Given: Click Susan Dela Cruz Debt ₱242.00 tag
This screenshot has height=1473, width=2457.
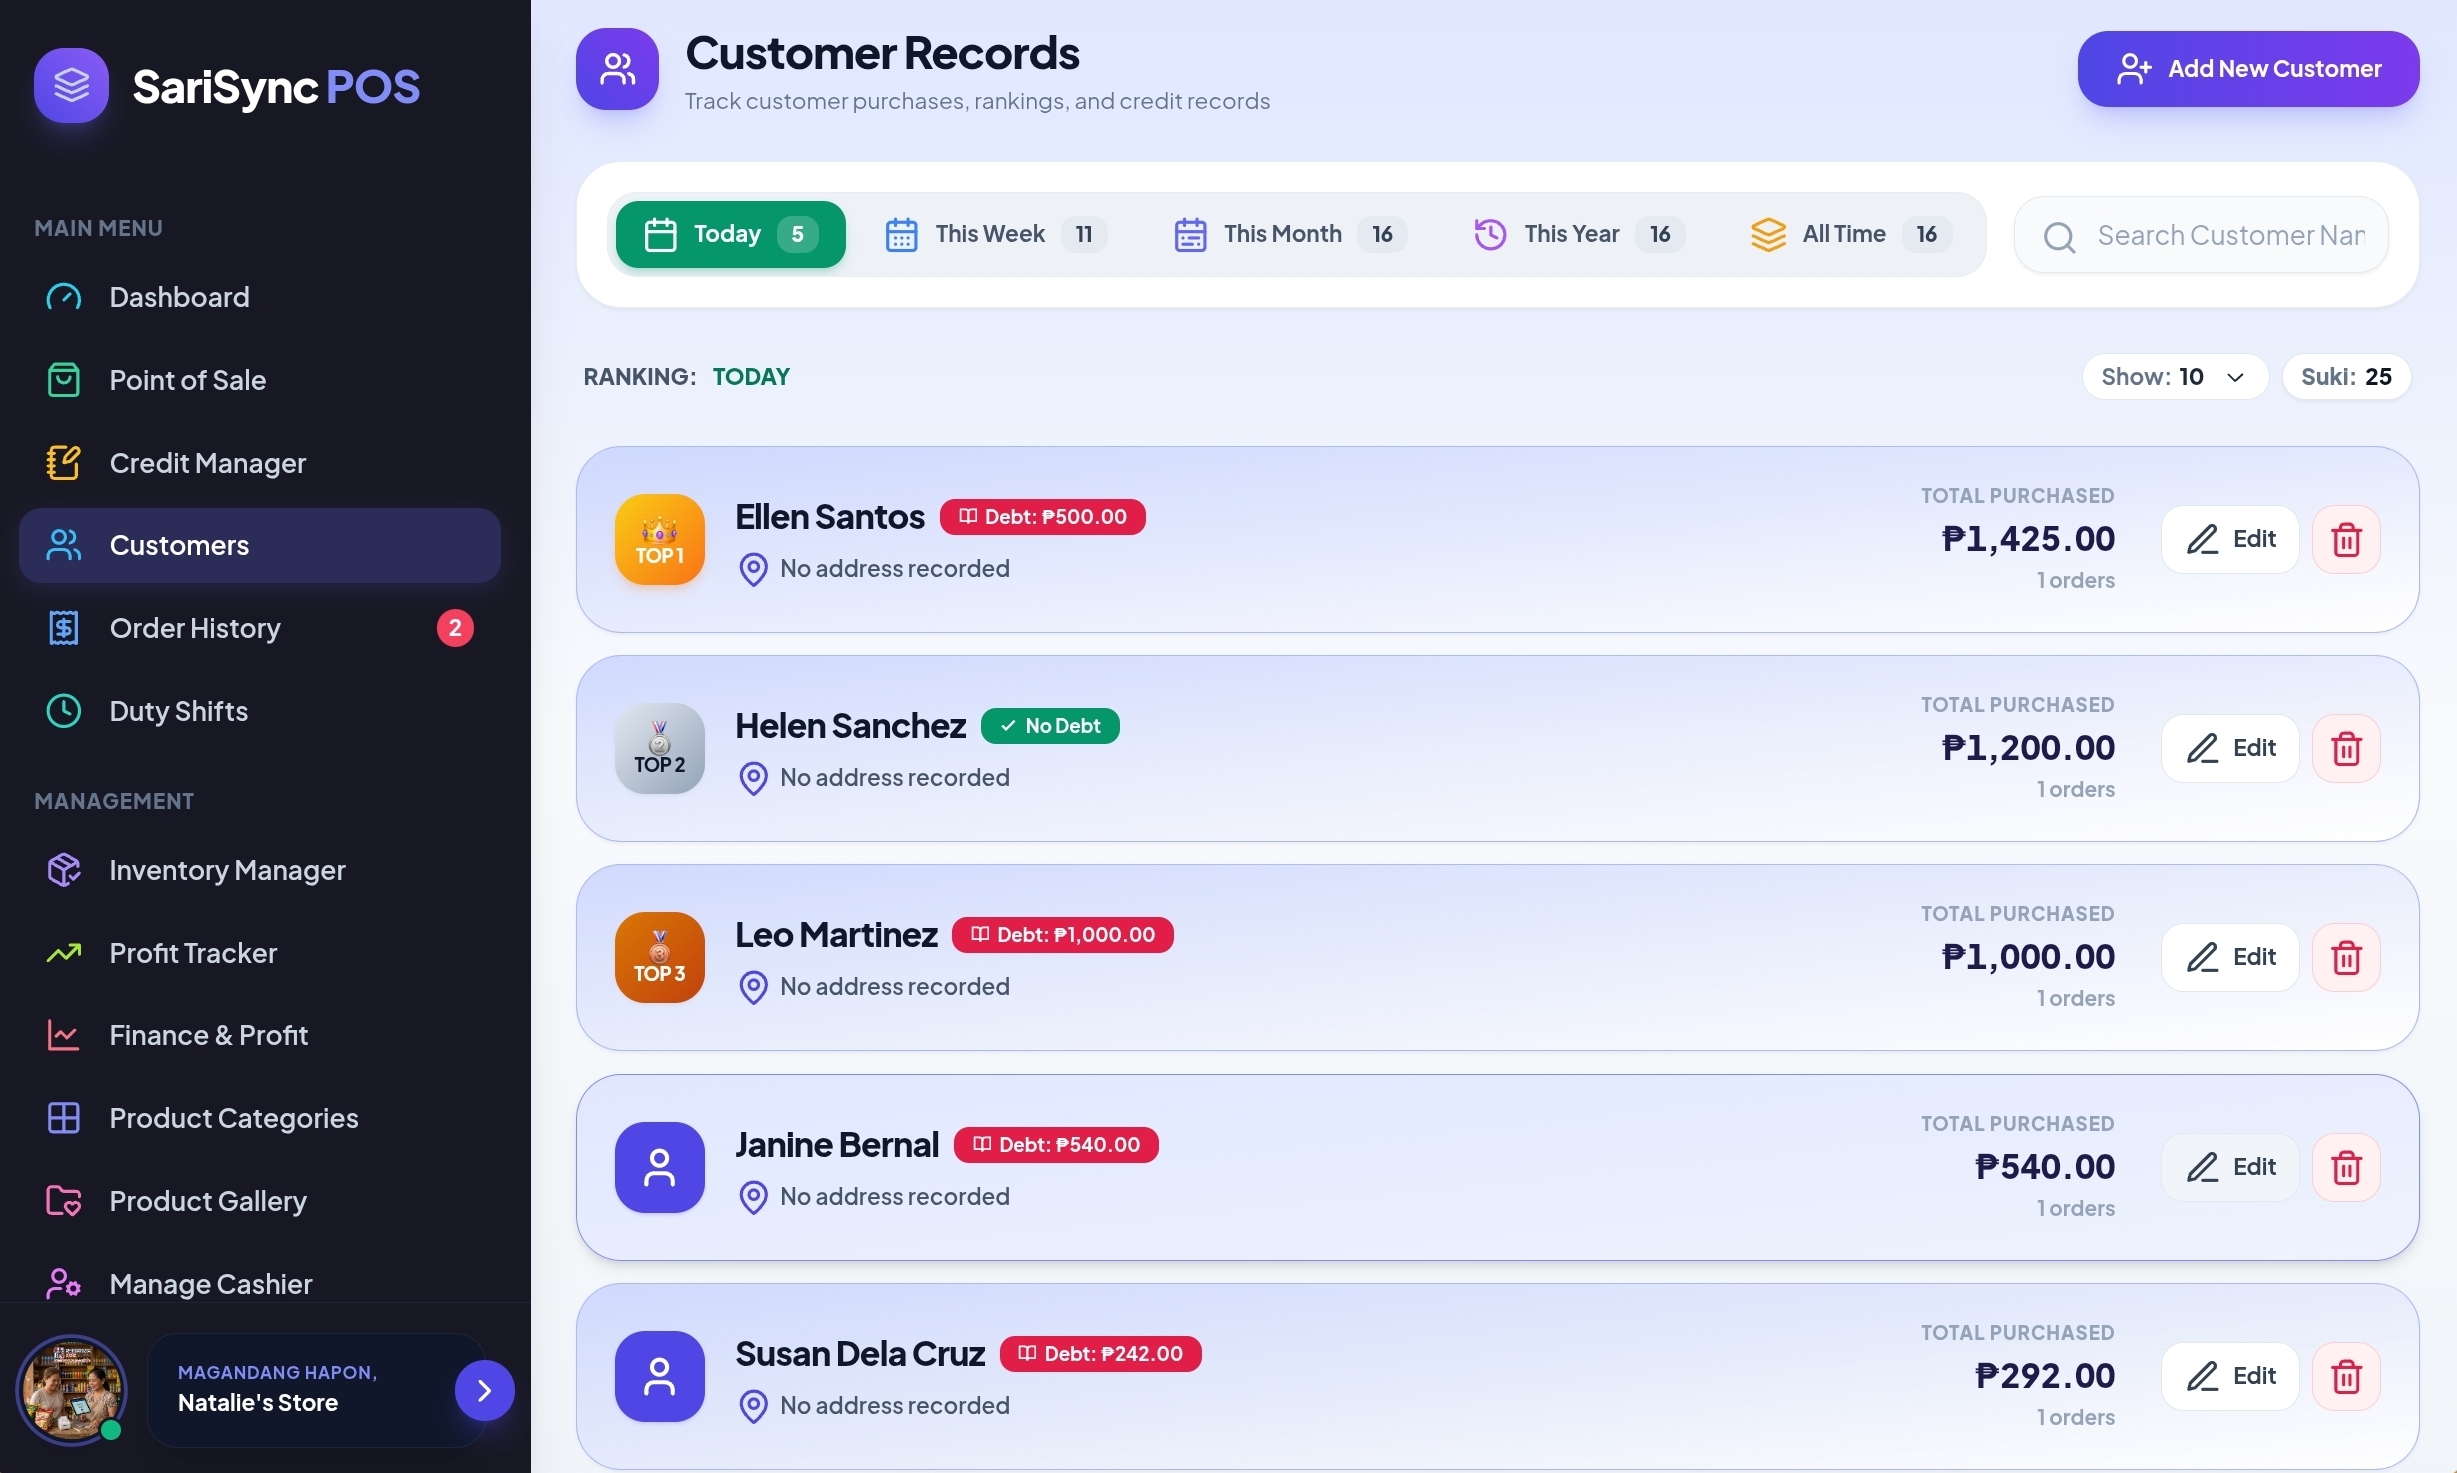Looking at the screenshot, I should pyautogui.click(x=1100, y=1354).
